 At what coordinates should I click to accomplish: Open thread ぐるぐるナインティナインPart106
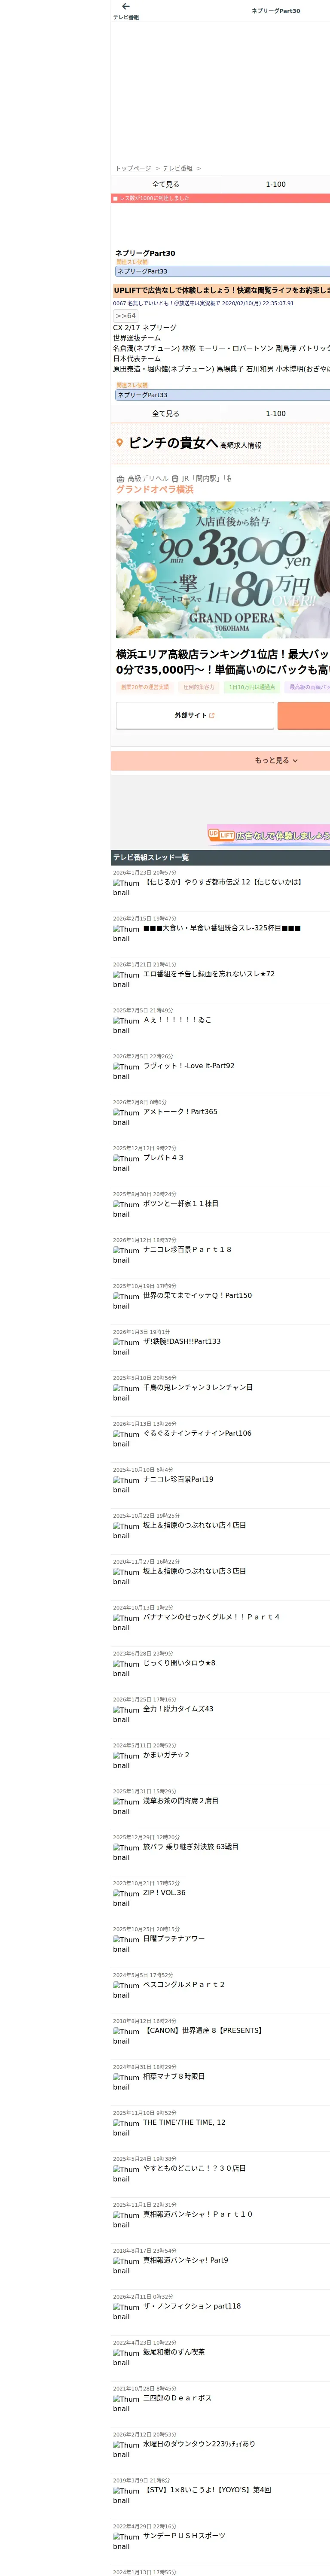pyautogui.click(x=197, y=1433)
